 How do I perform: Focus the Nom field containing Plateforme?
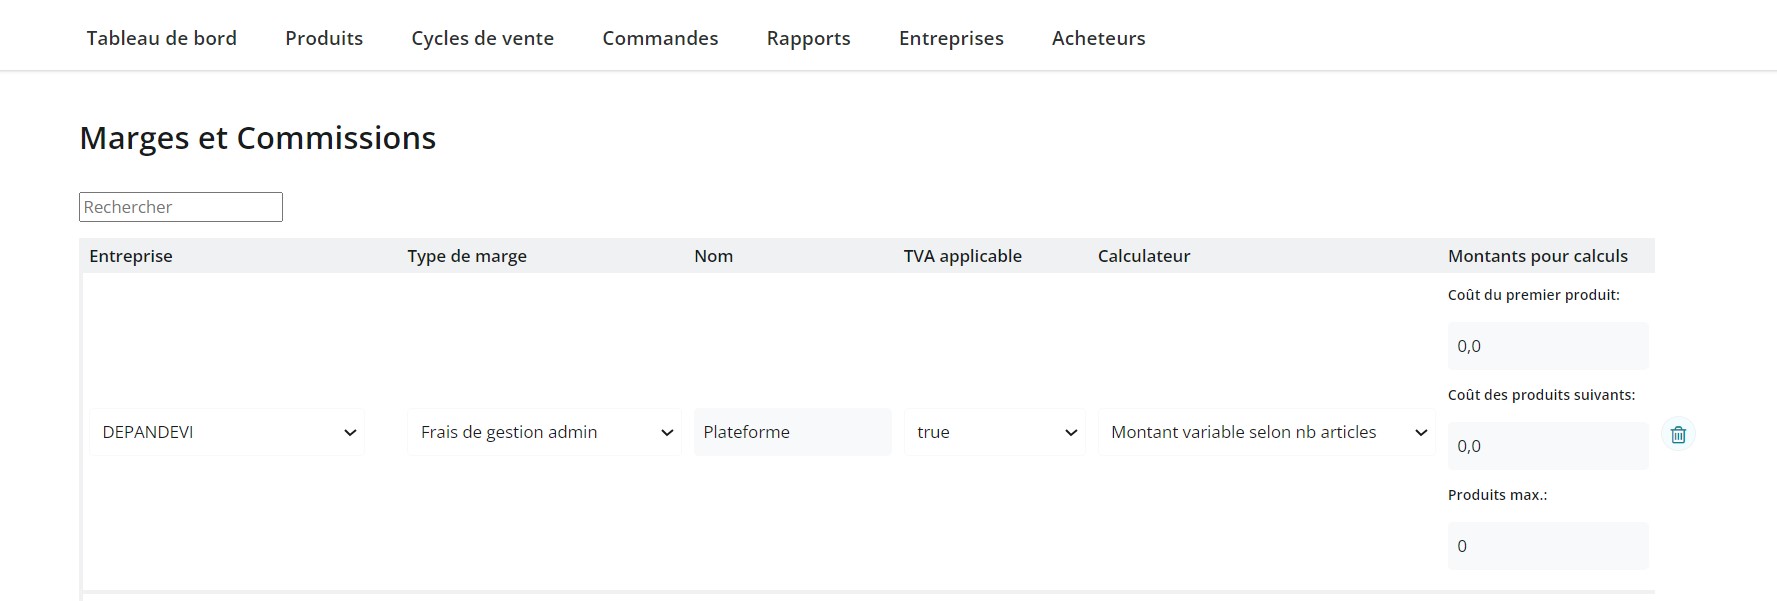pos(792,432)
